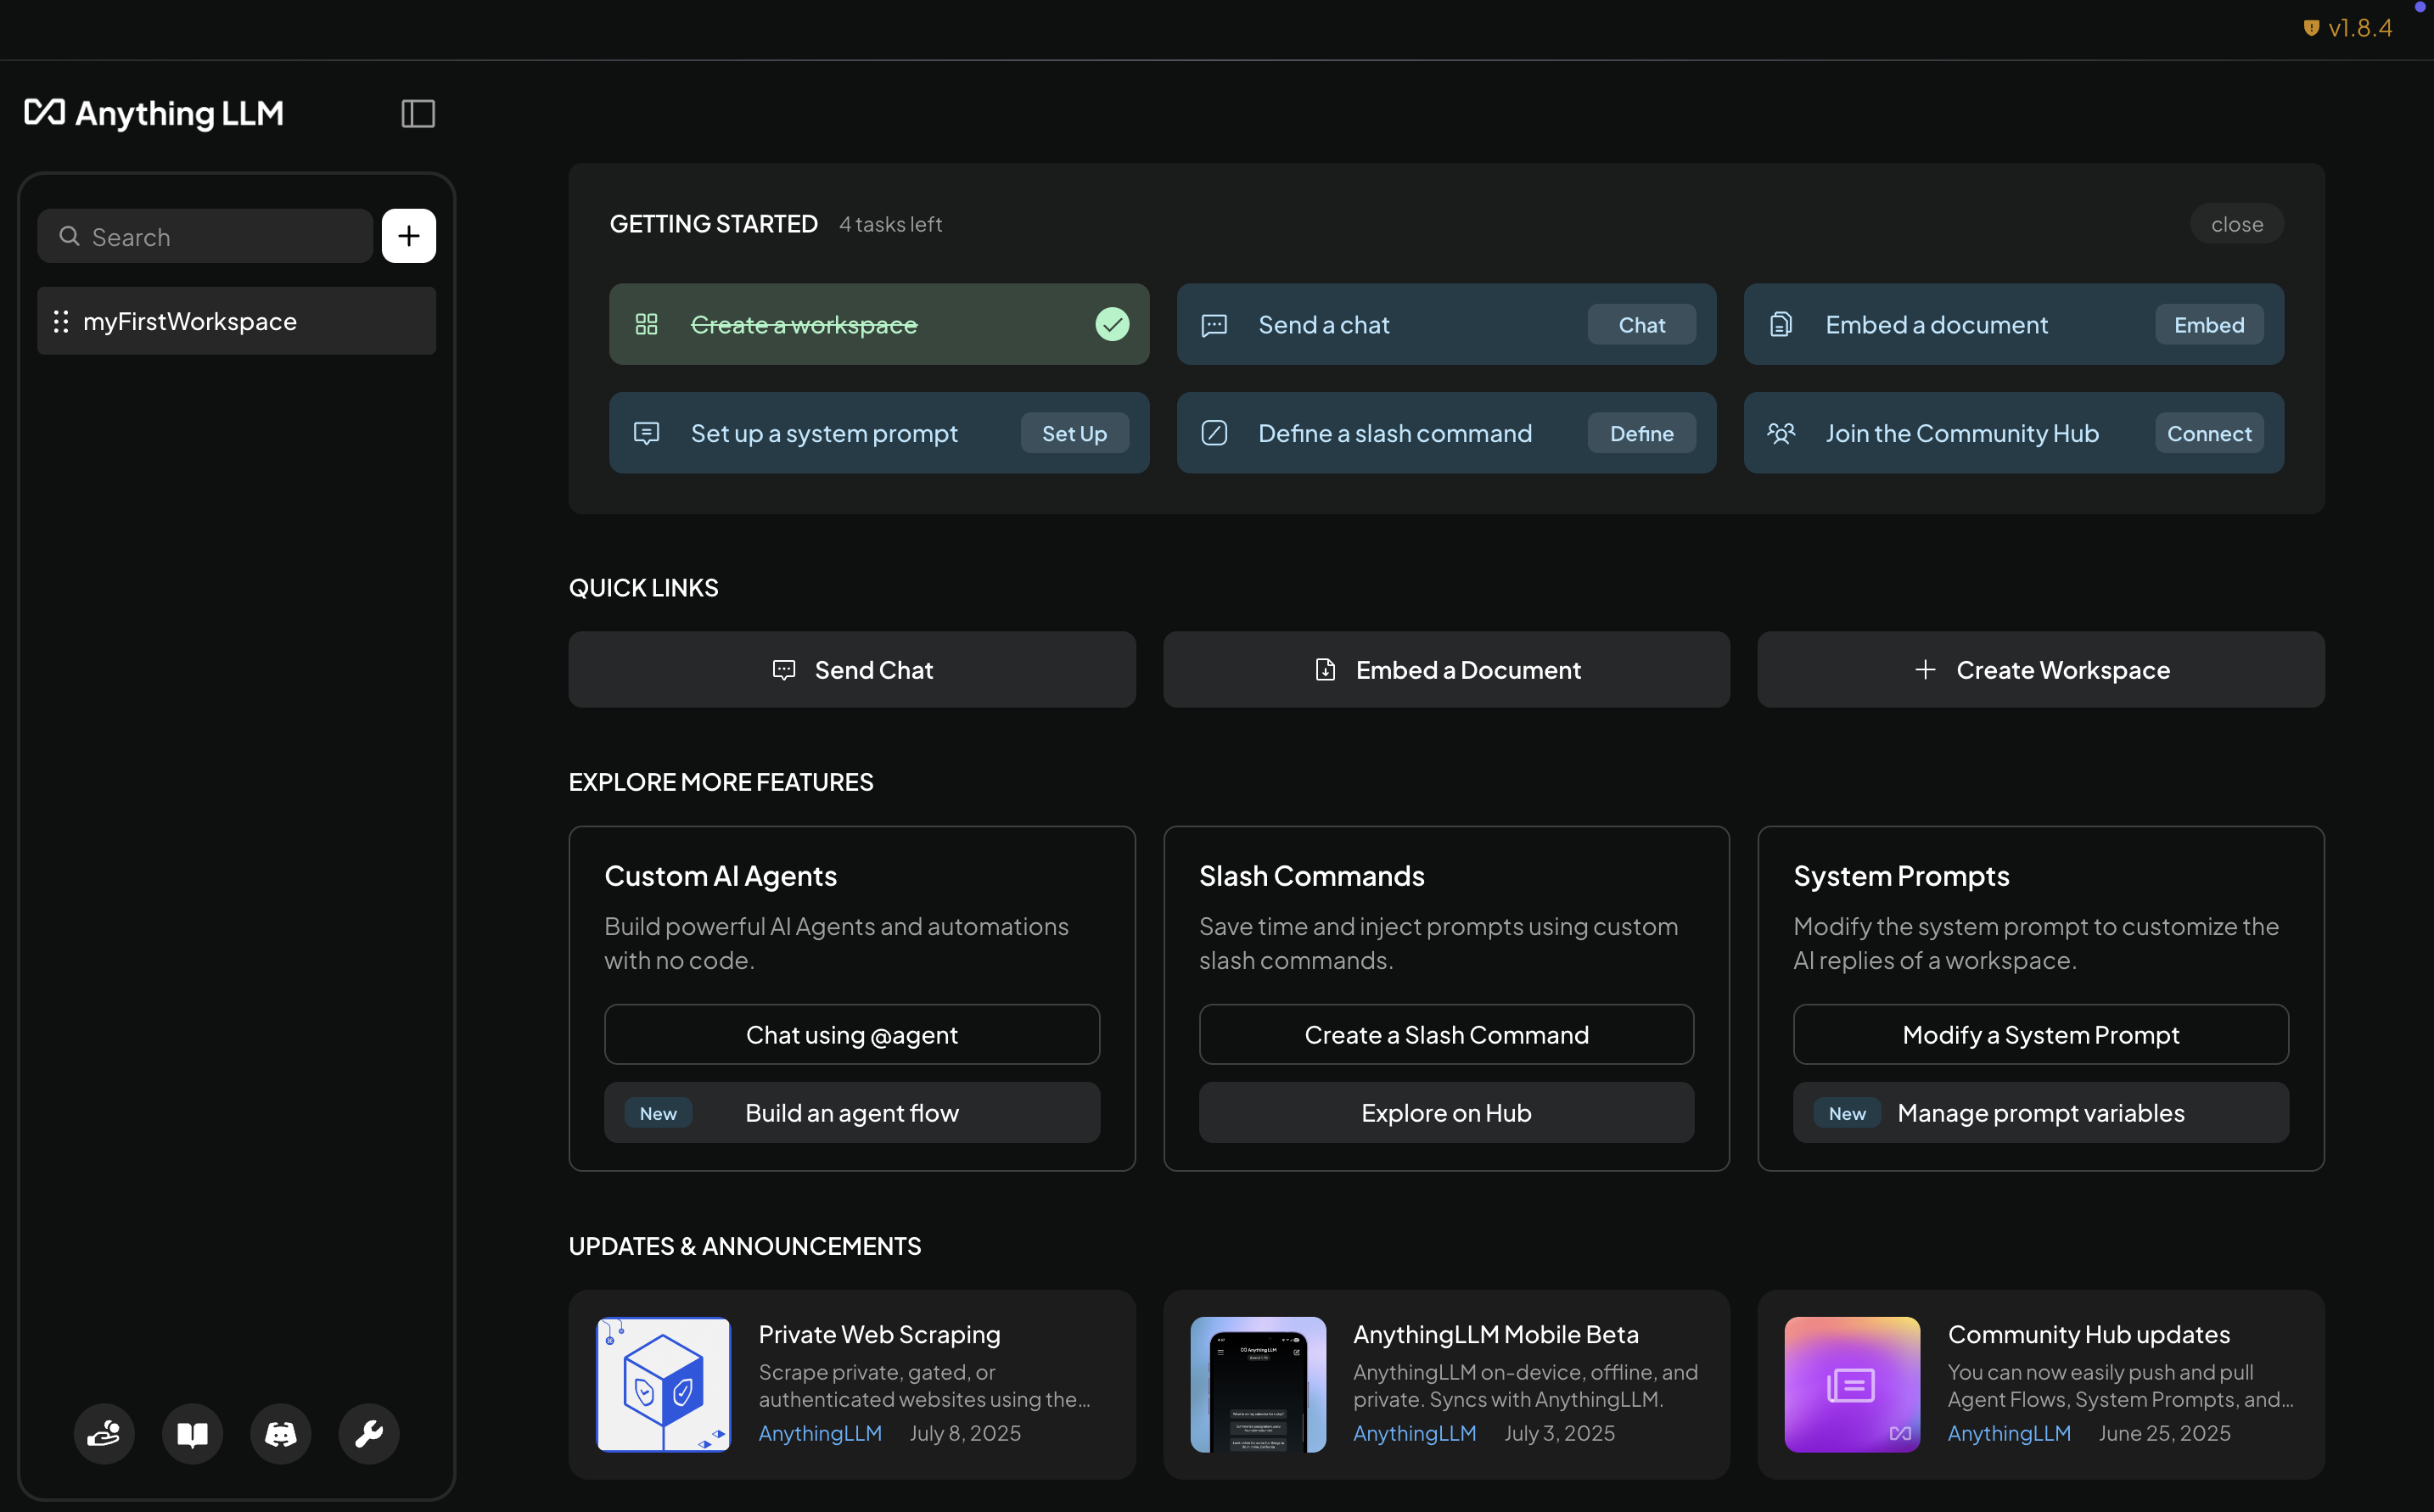Click the Chat button in Getting Started
The height and width of the screenshot is (1512, 2434).
pos(1642,324)
